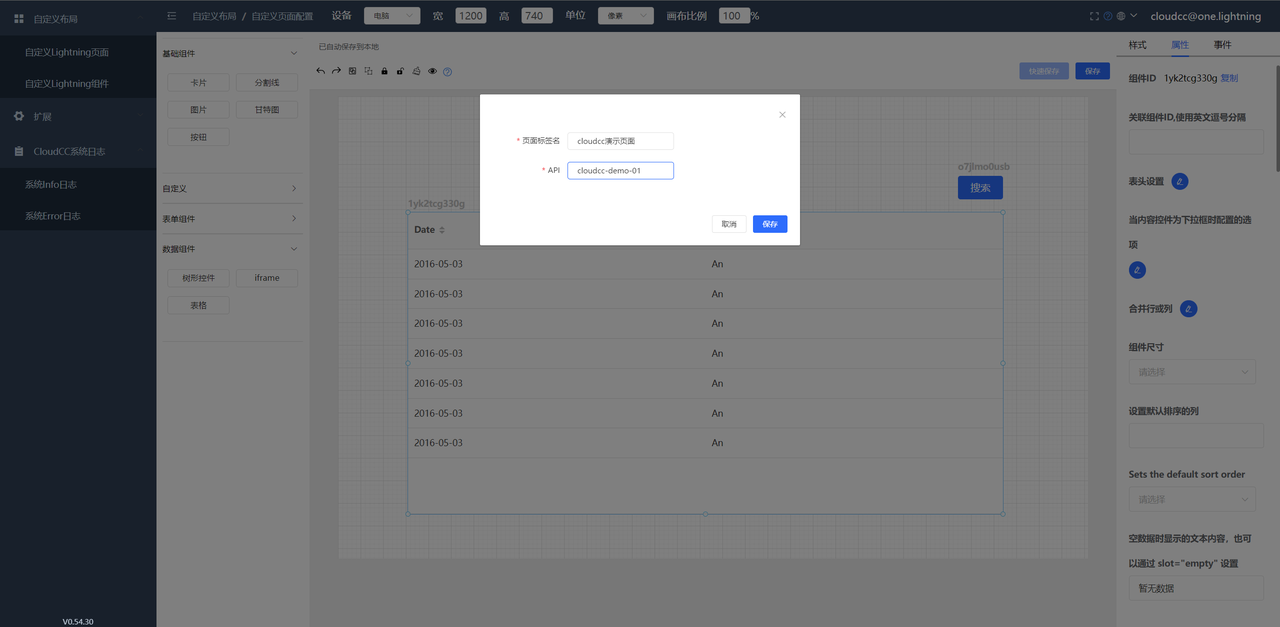
Task: Open the 单位 unit dropdown
Action: (625, 16)
